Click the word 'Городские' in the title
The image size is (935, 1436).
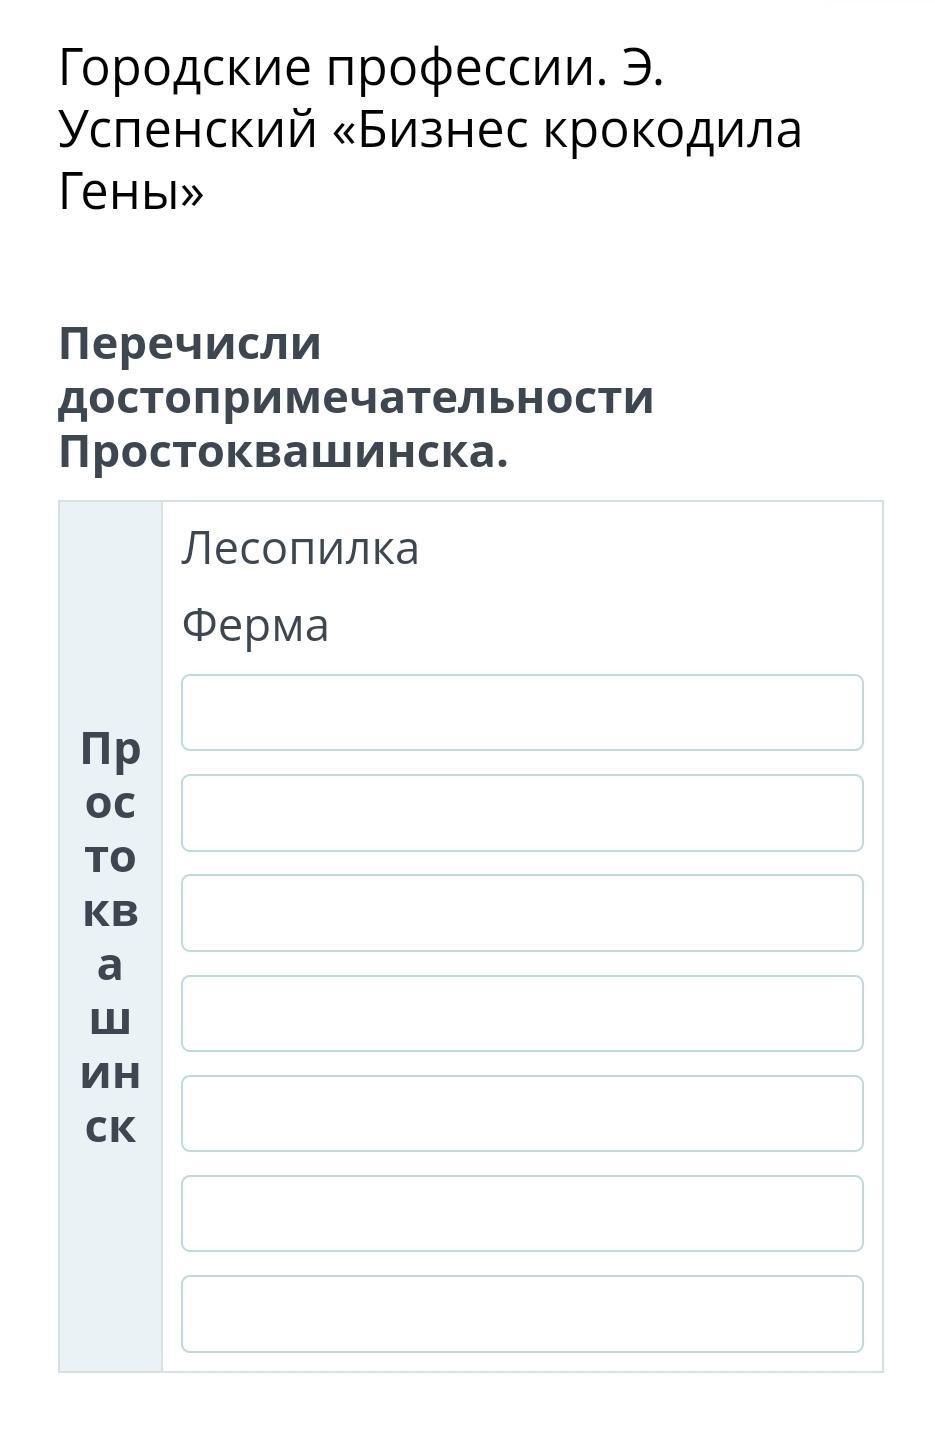185,70
